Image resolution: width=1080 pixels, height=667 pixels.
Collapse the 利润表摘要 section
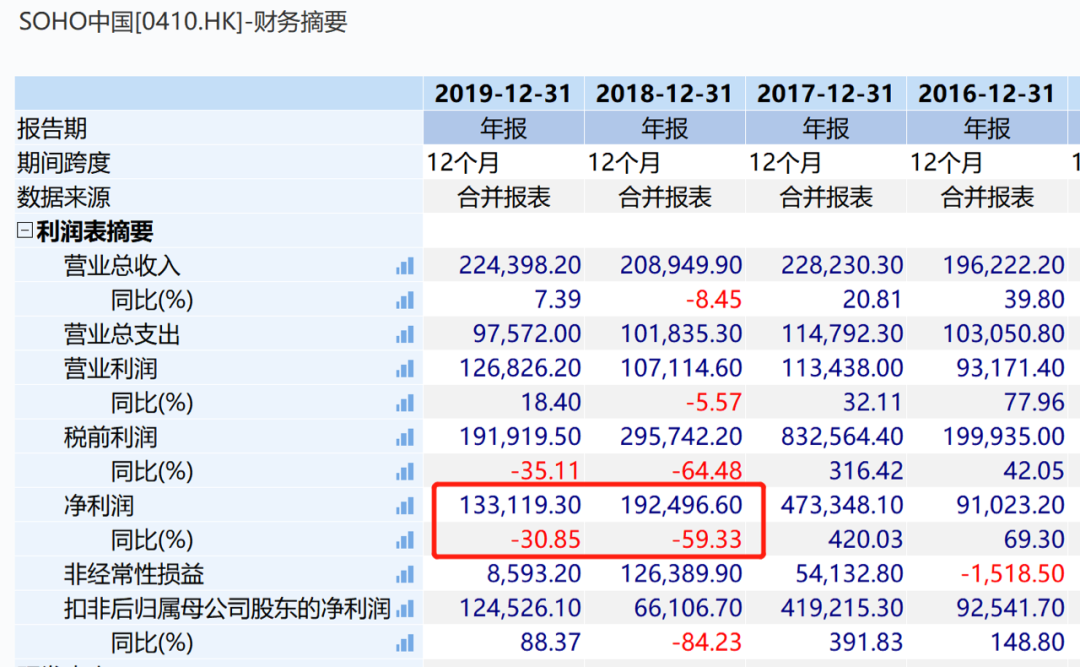coord(25,231)
